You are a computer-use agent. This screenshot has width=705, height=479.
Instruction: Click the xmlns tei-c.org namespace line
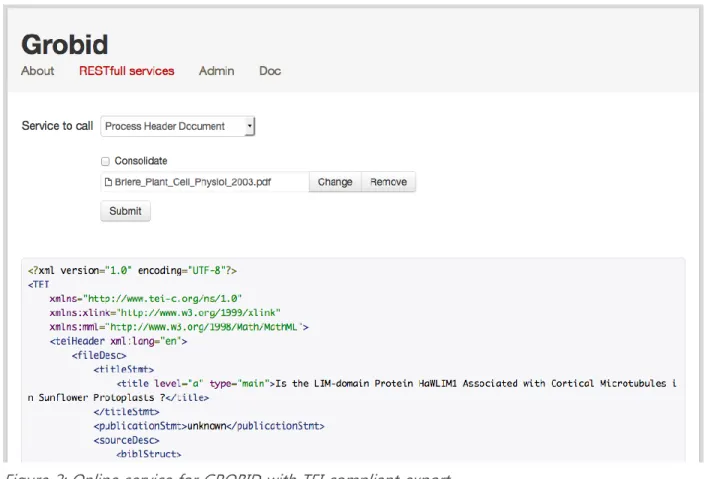[x=146, y=299]
